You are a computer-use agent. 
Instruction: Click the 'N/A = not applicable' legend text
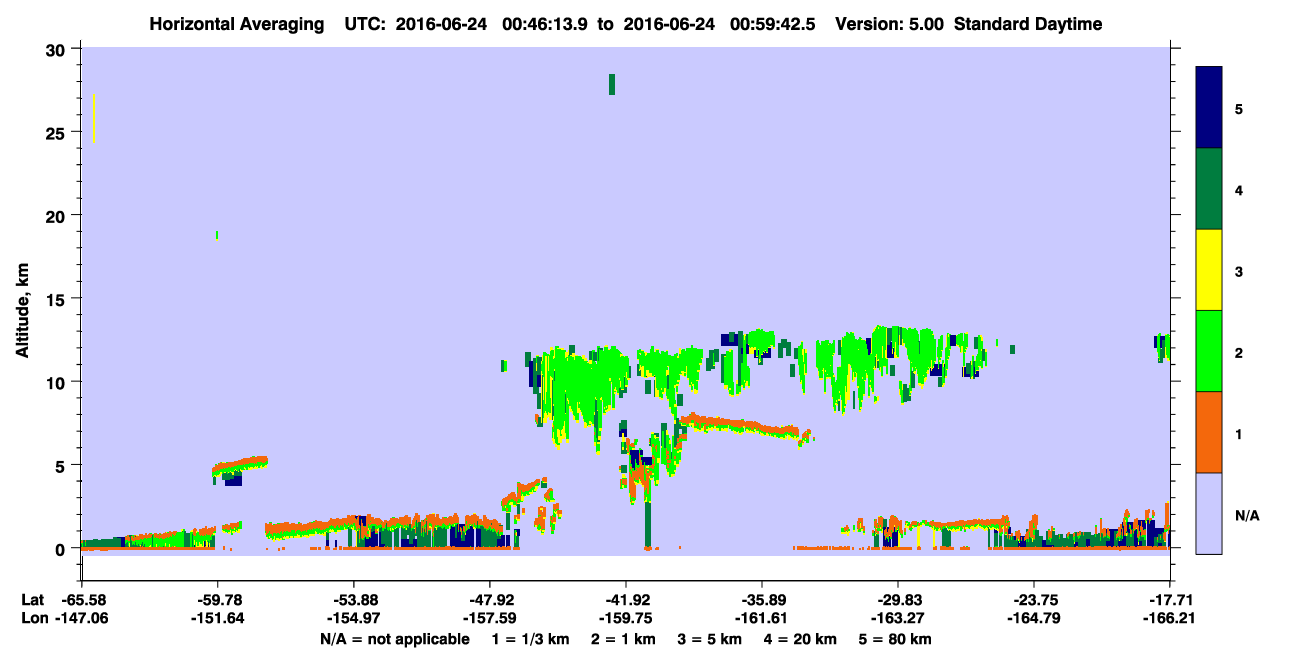[394, 639]
